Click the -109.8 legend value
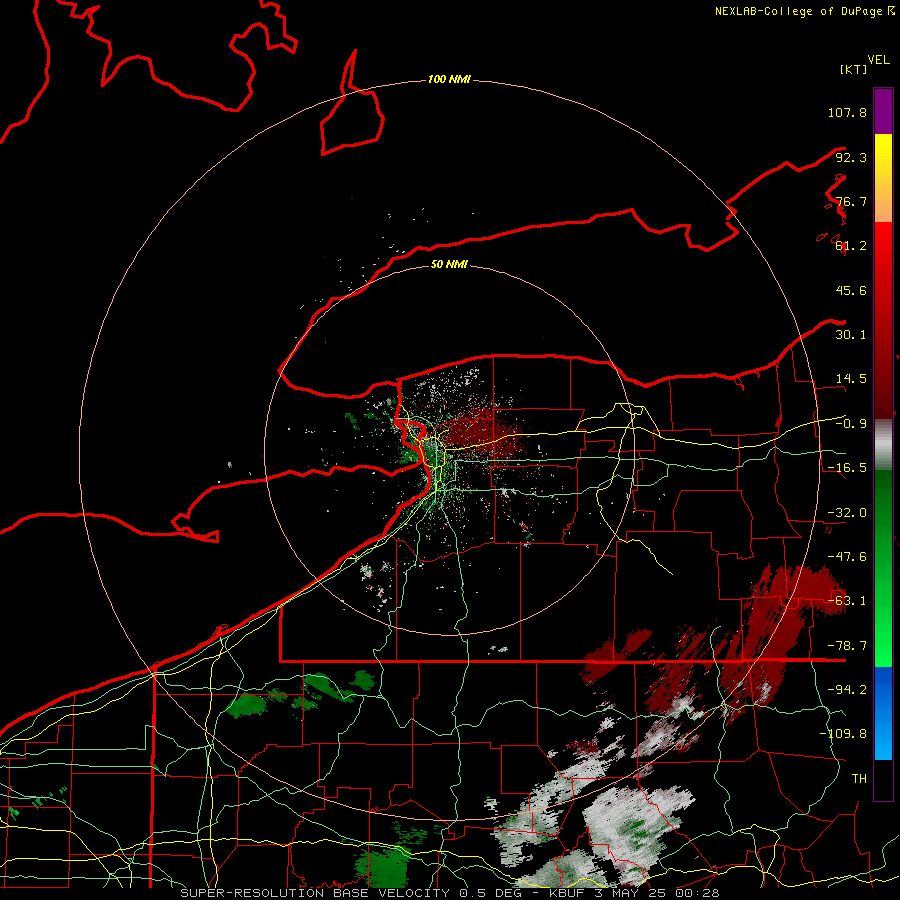The height and width of the screenshot is (900, 900). 843,734
